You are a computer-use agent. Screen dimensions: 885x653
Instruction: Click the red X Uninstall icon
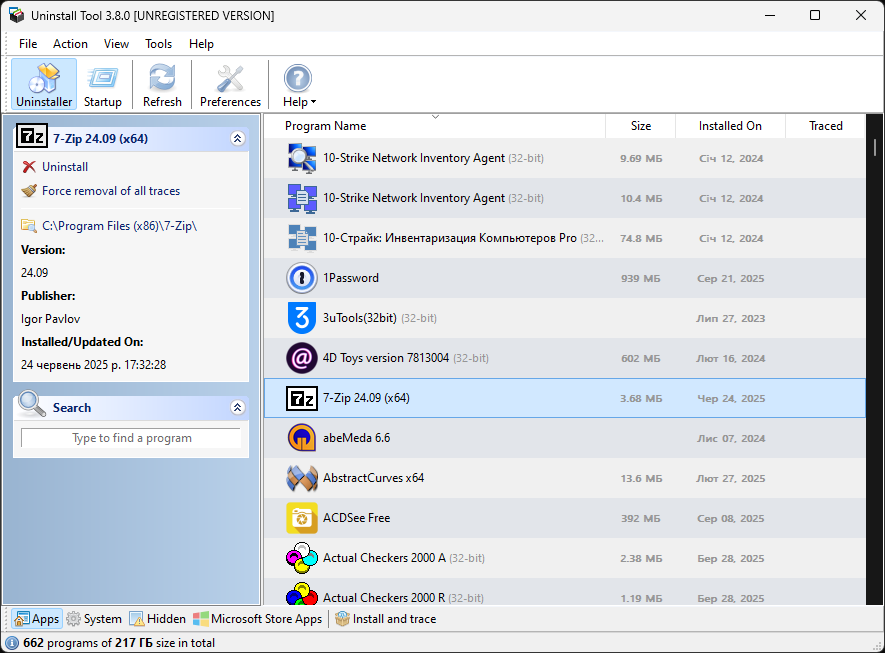29,167
